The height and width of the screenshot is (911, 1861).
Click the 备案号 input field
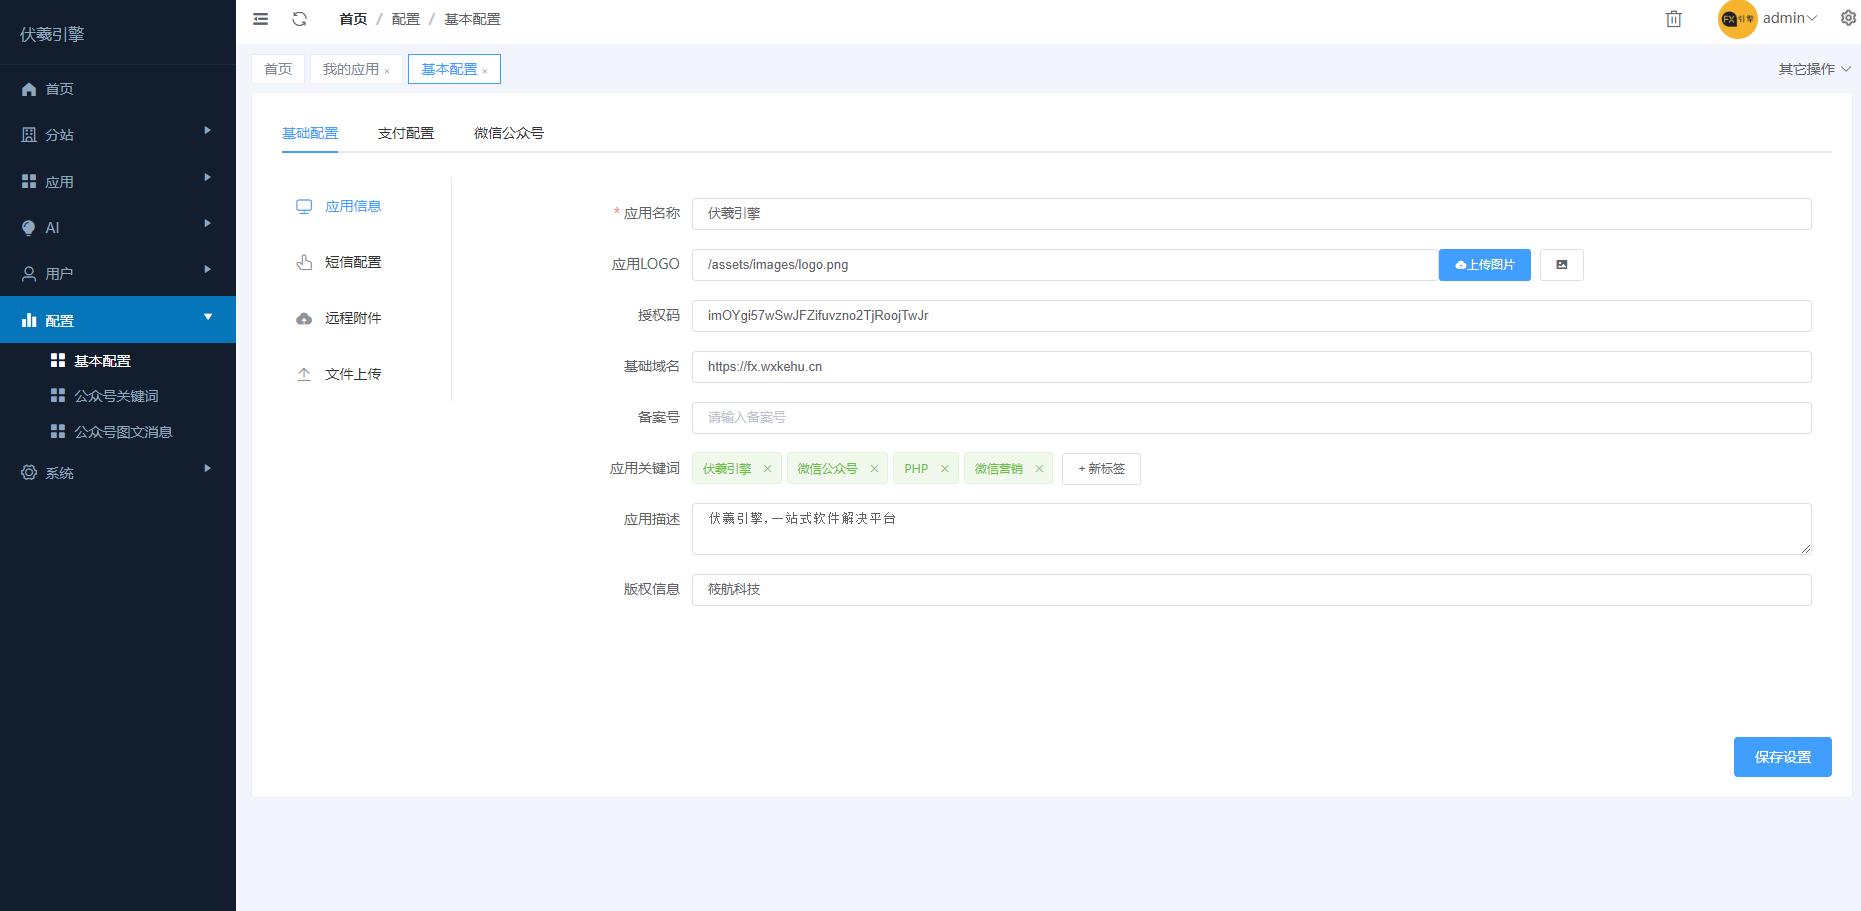click(1250, 418)
